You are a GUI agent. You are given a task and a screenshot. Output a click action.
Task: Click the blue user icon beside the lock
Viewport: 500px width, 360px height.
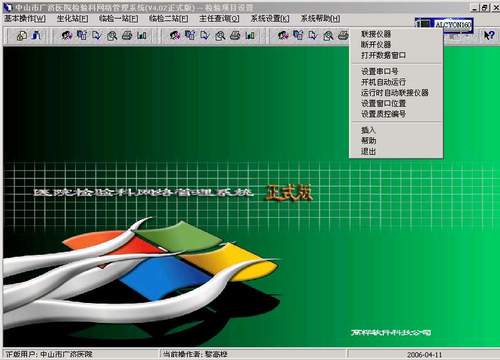(x=36, y=35)
